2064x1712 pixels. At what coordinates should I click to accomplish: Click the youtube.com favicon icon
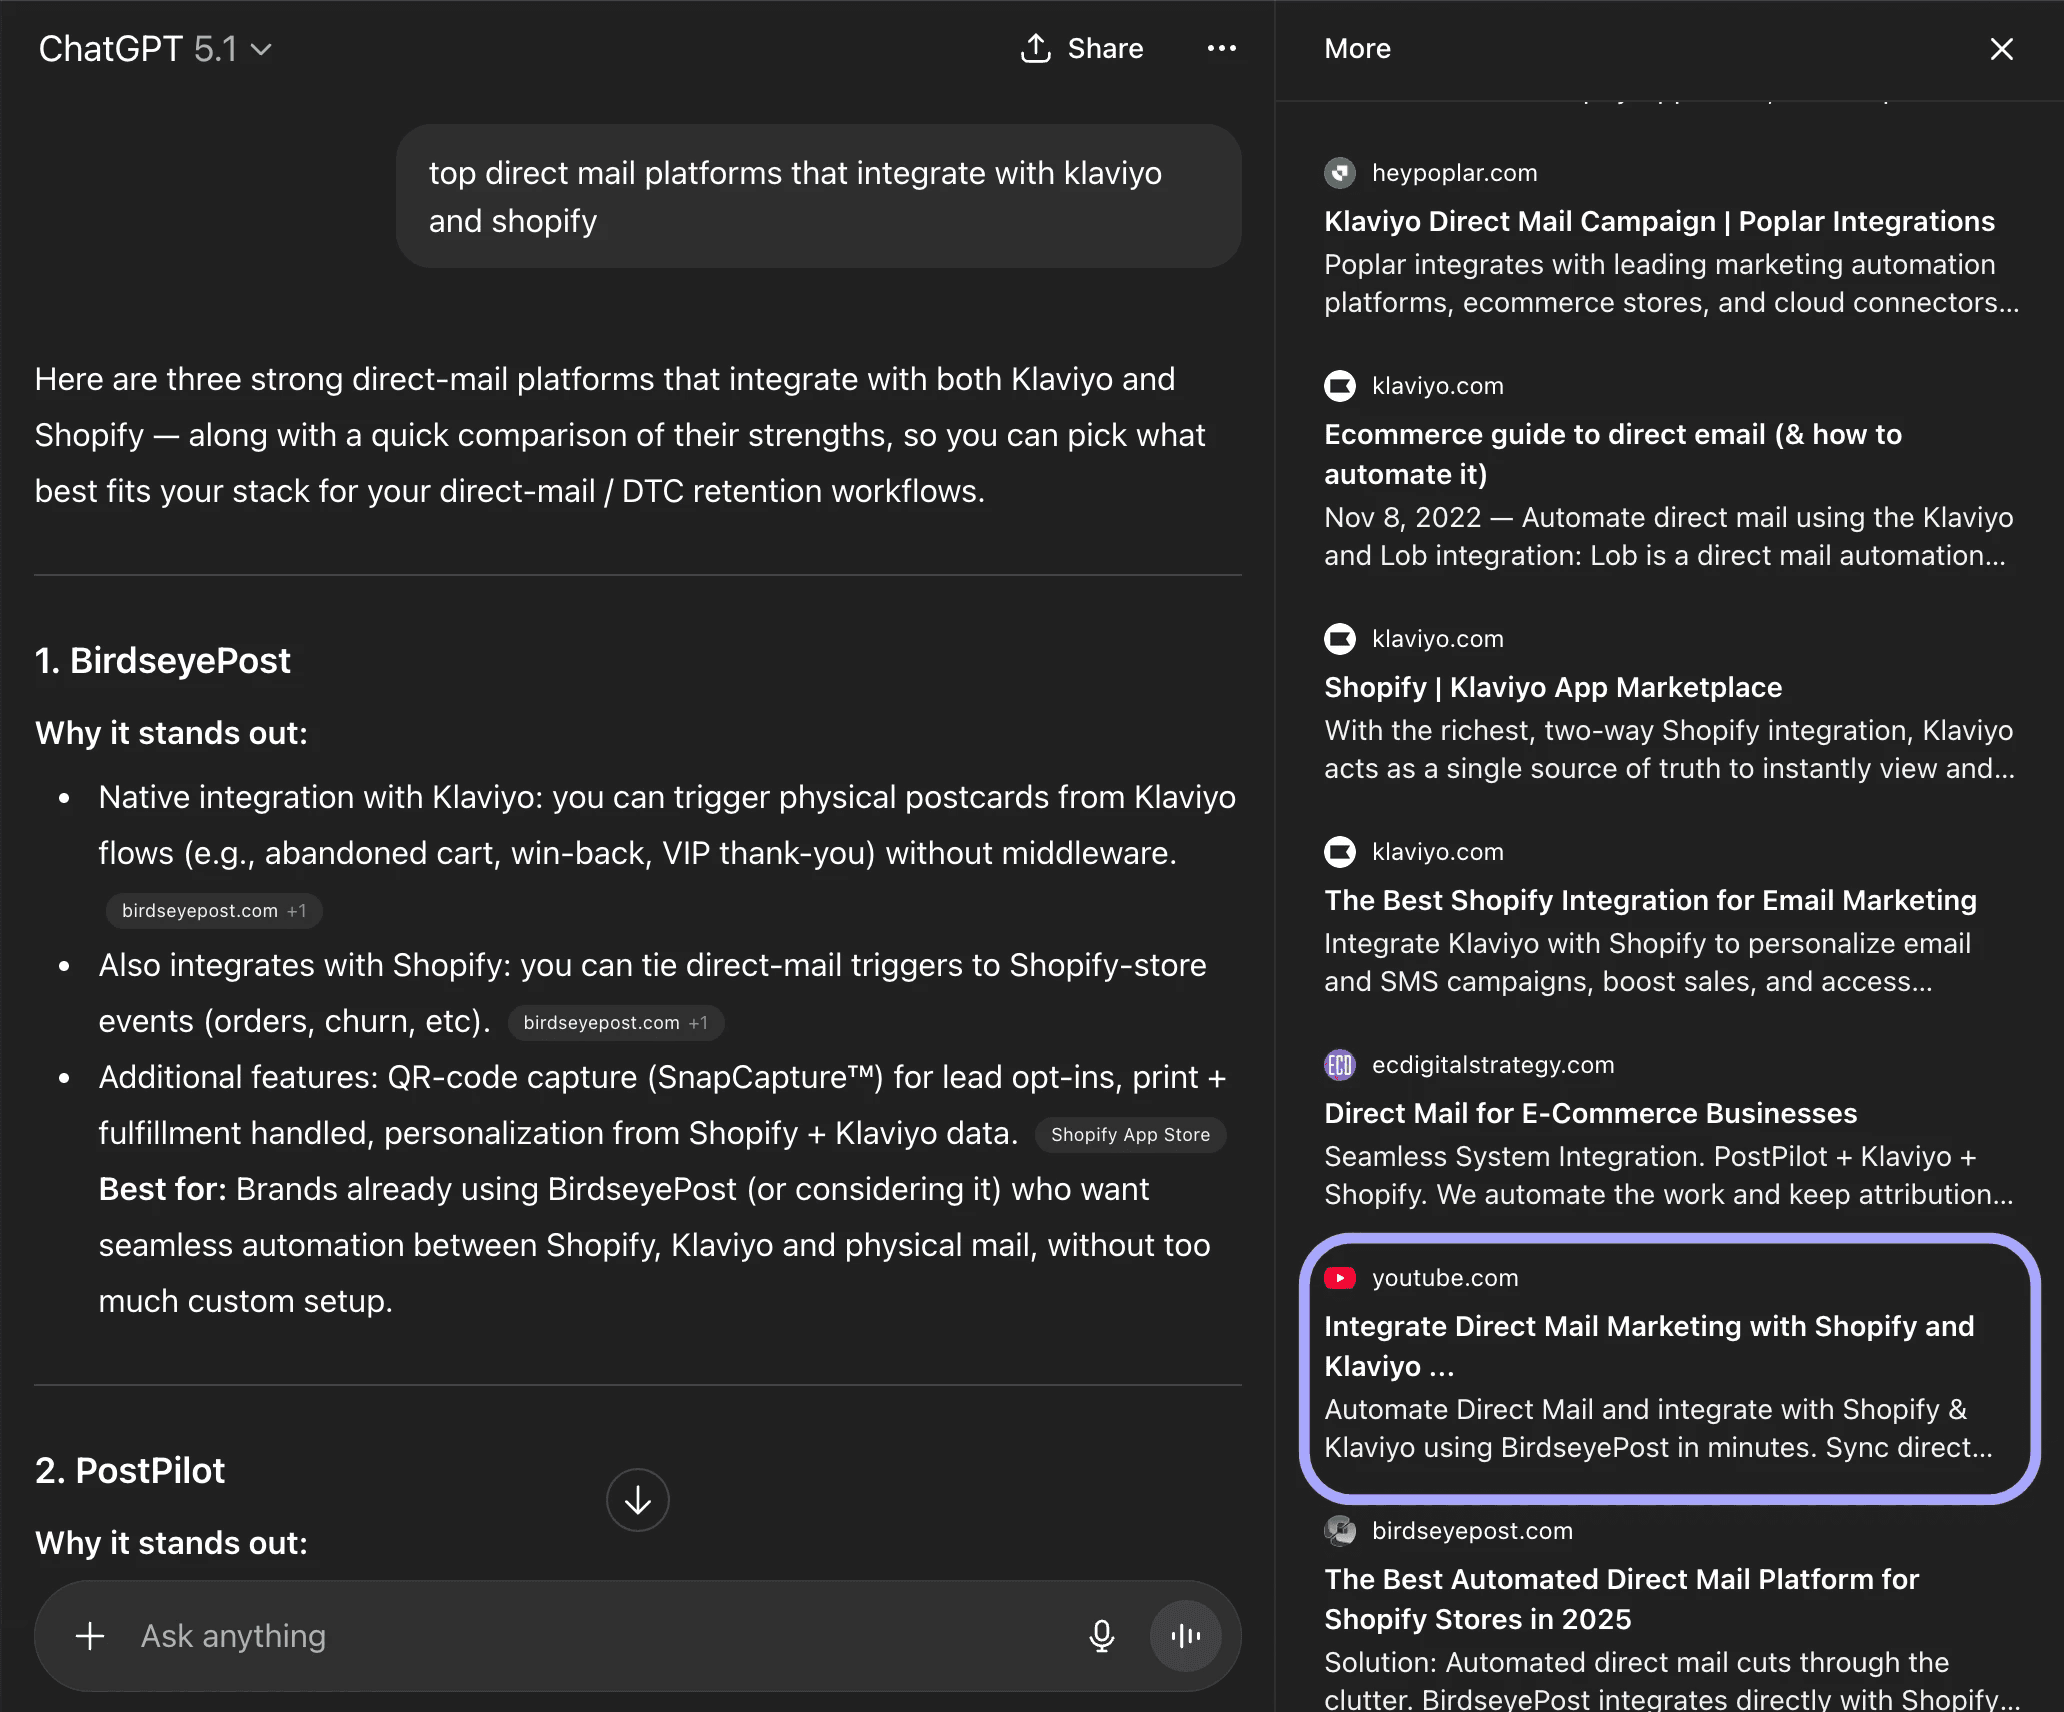pos(1340,1278)
